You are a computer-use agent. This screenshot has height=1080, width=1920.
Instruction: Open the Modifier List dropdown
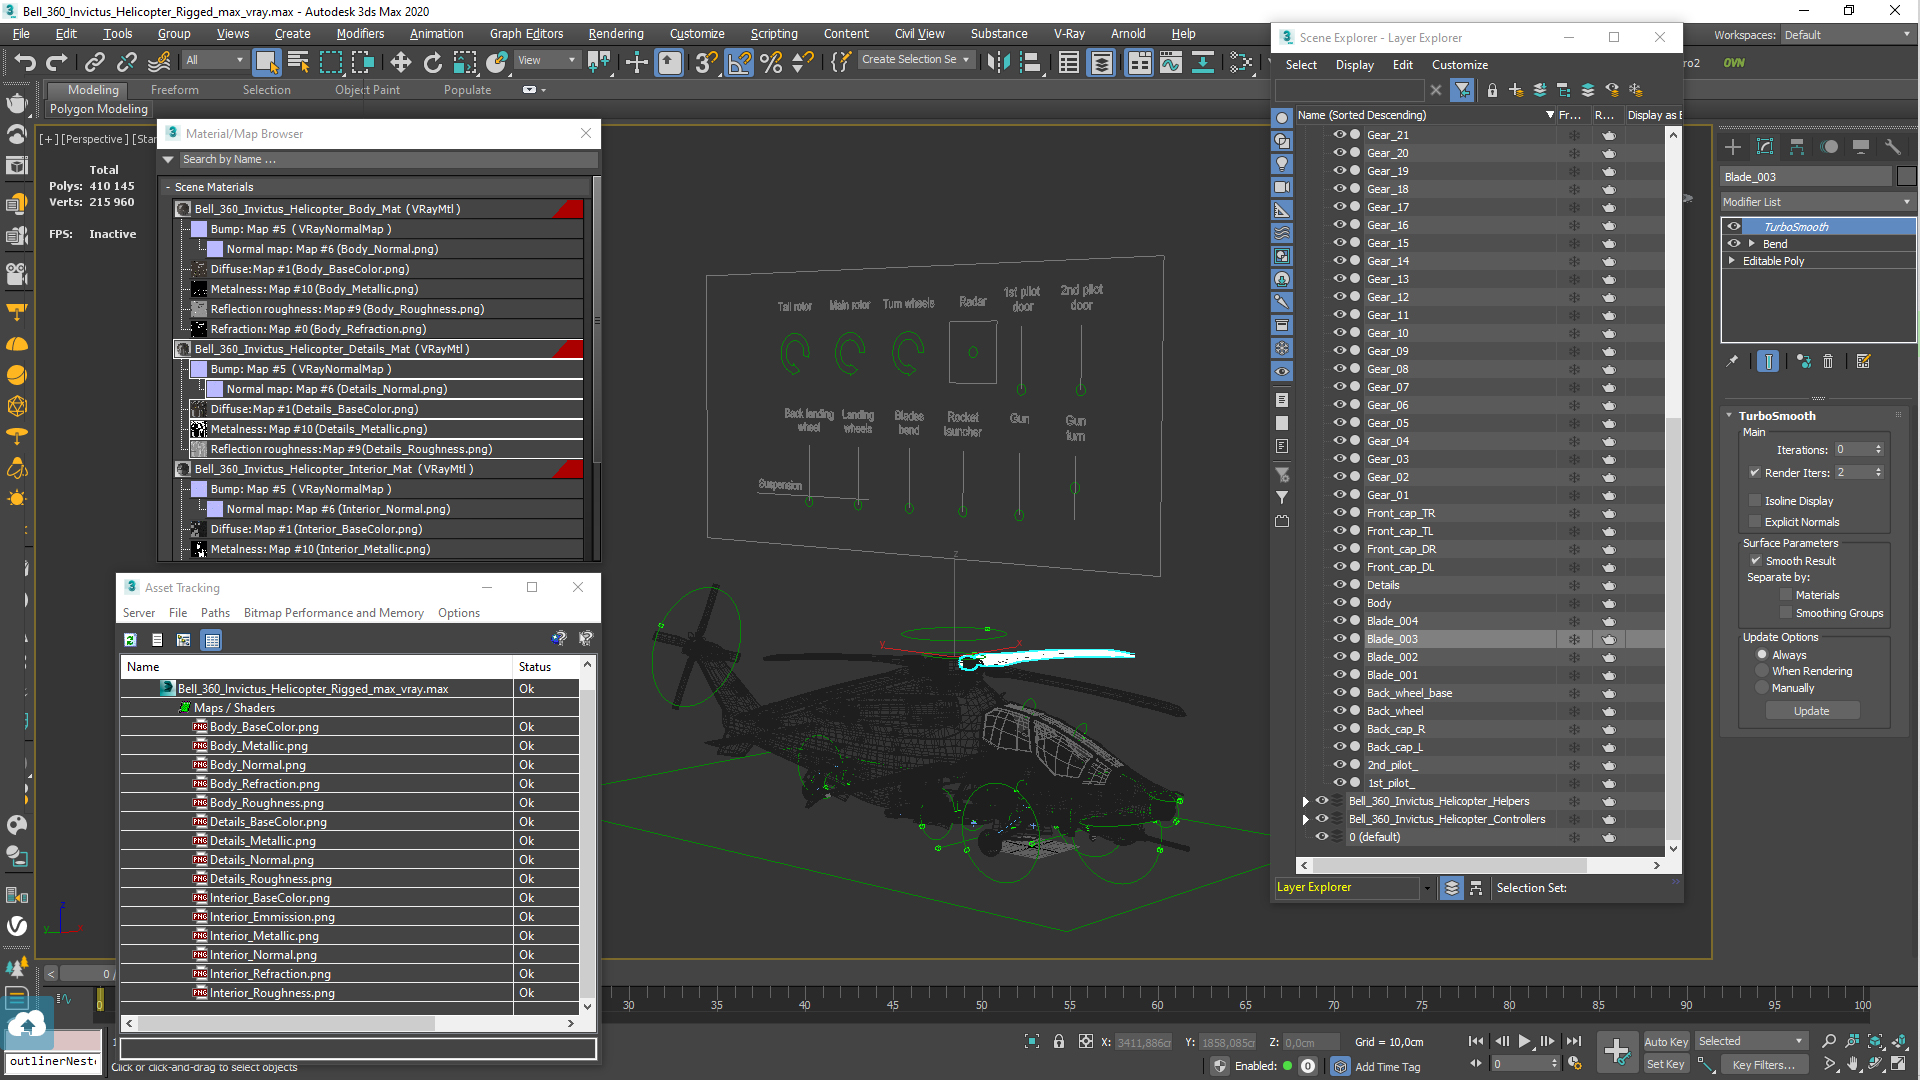click(1817, 202)
